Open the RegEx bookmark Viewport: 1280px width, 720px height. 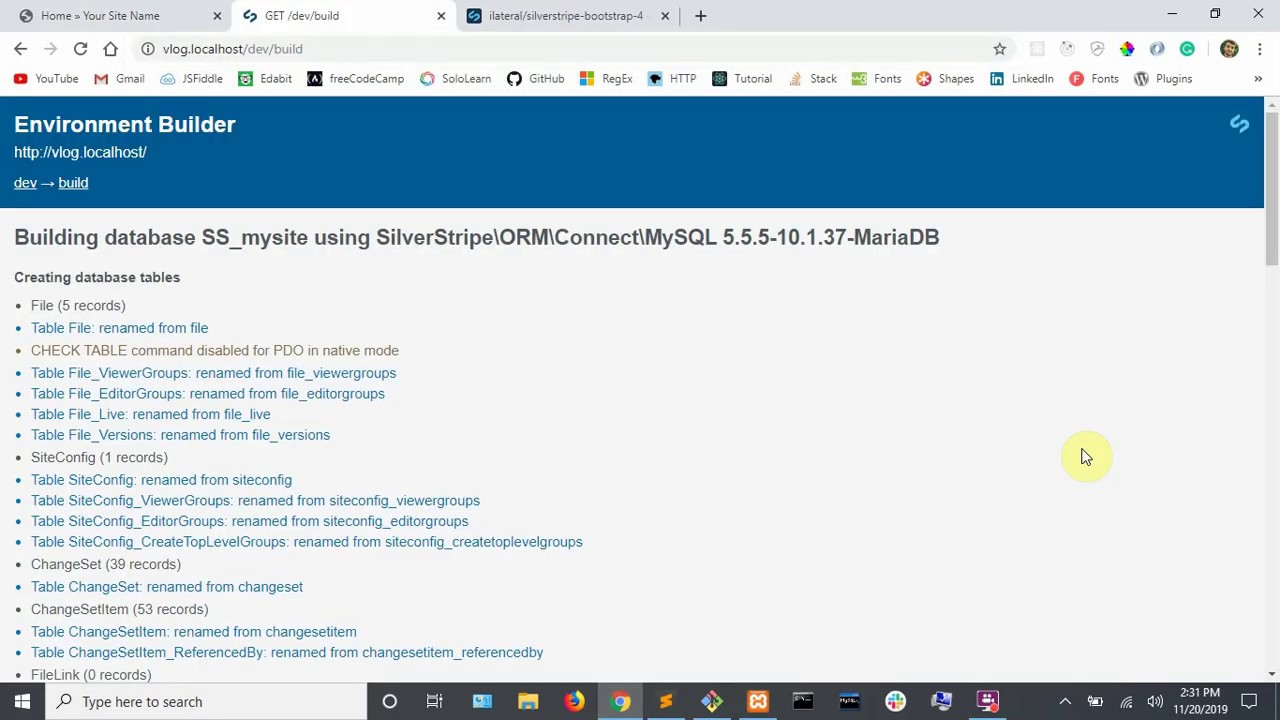pos(606,79)
